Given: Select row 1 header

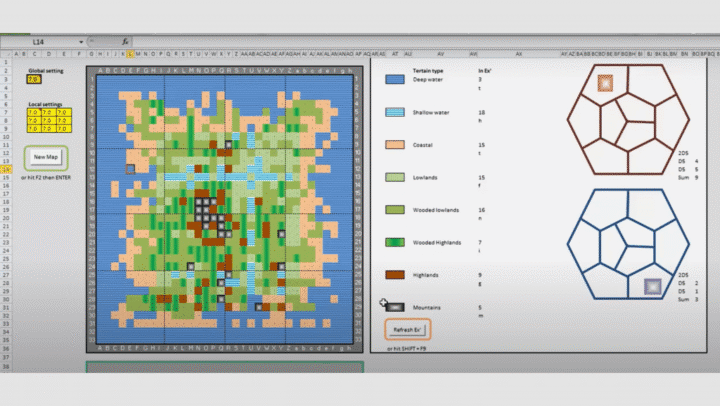Looking at the screenshot, I should click(x=6, y=62).
